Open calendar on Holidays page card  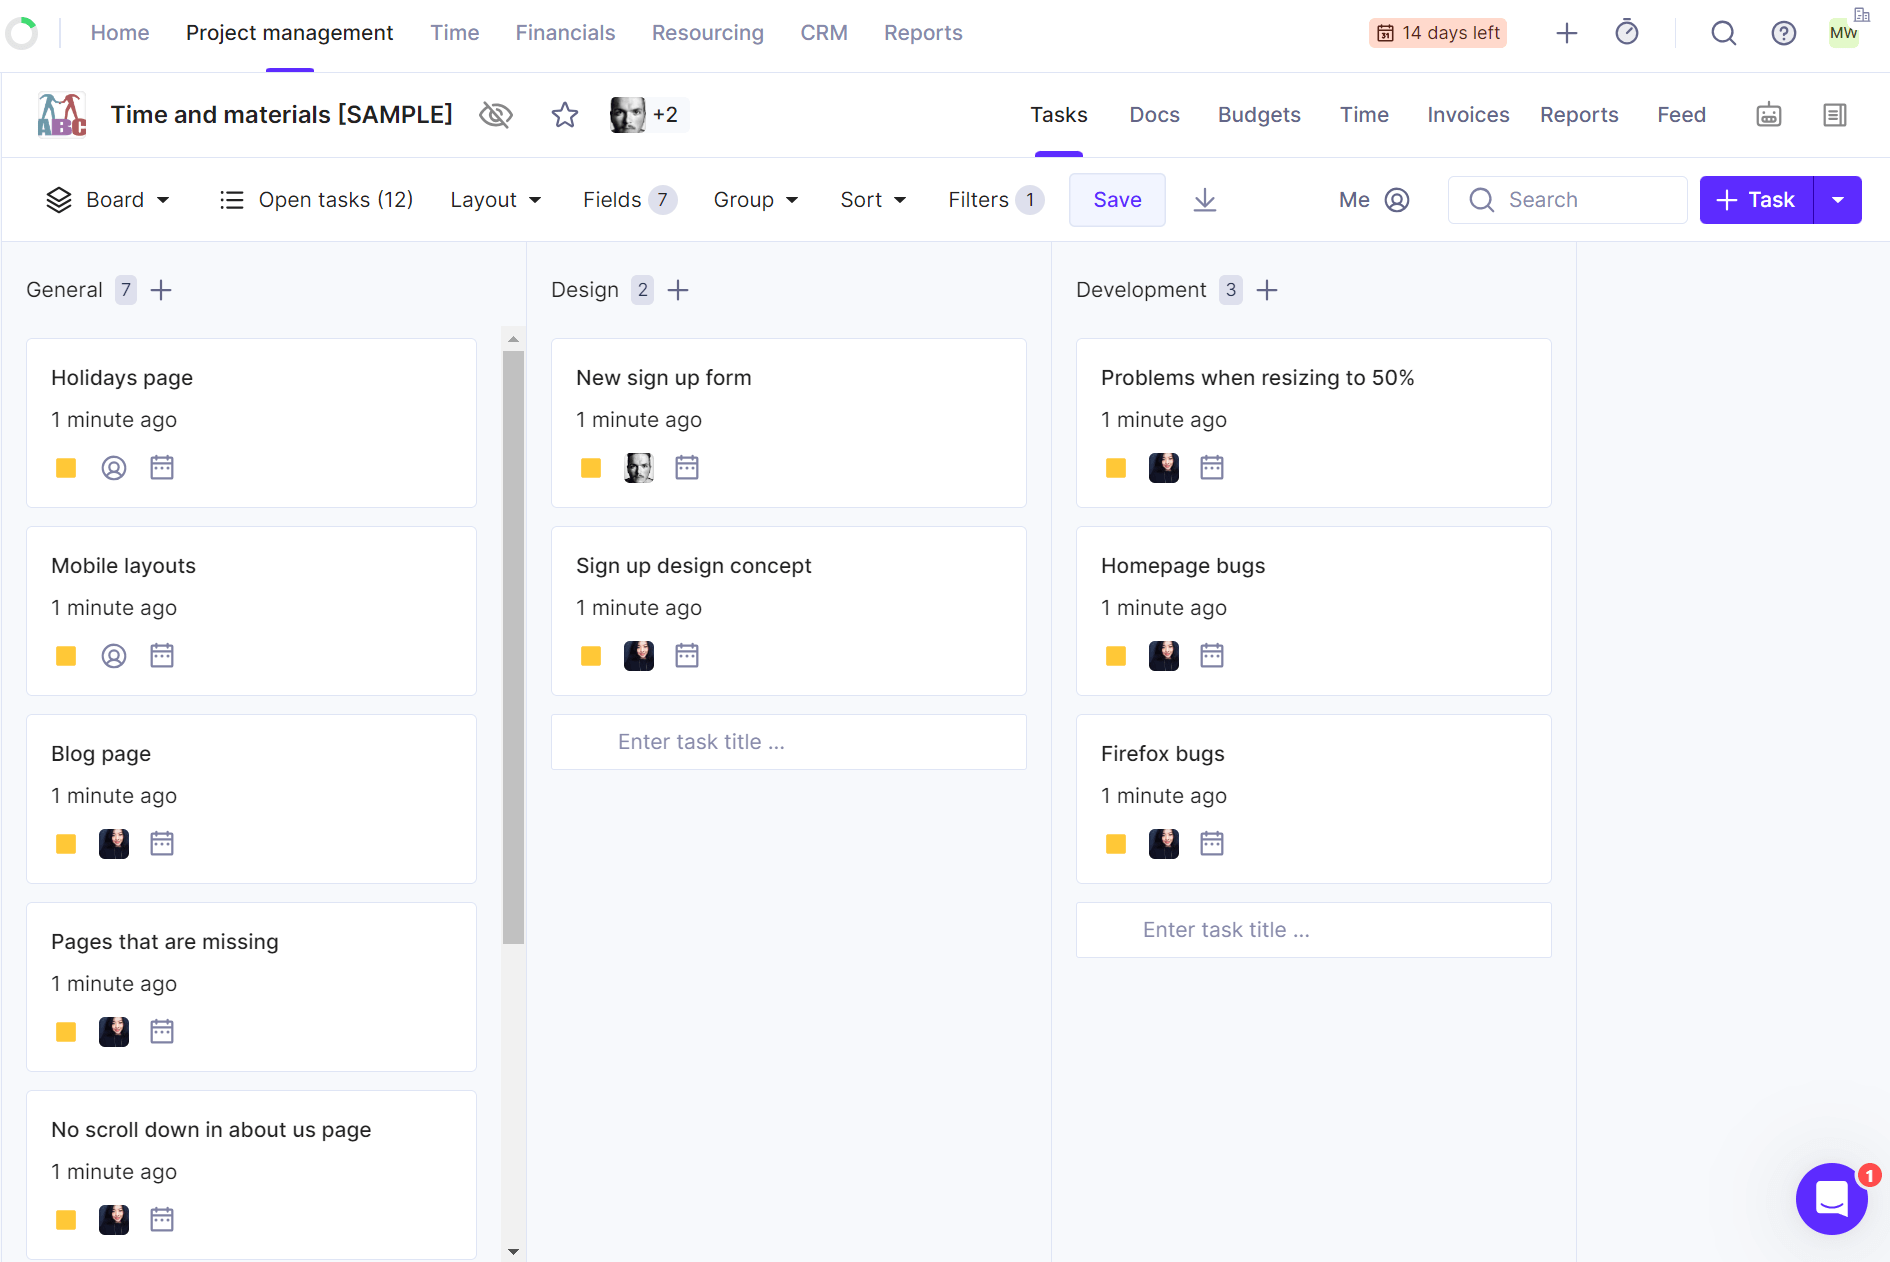pyautogui.click(x=162, y=468)
